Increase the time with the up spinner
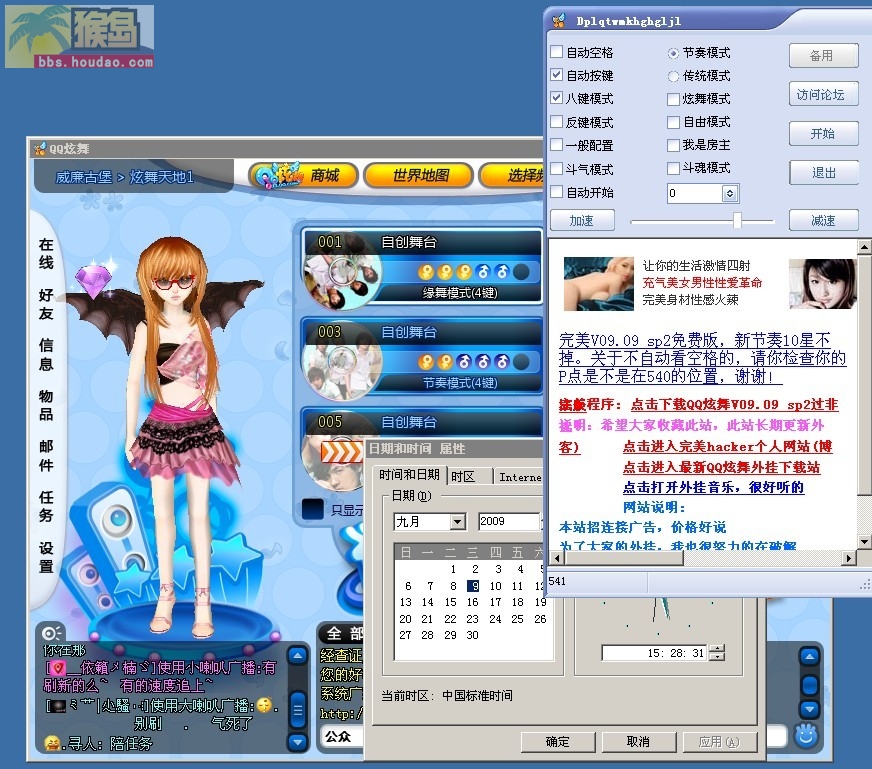 (x=718, y=648)
